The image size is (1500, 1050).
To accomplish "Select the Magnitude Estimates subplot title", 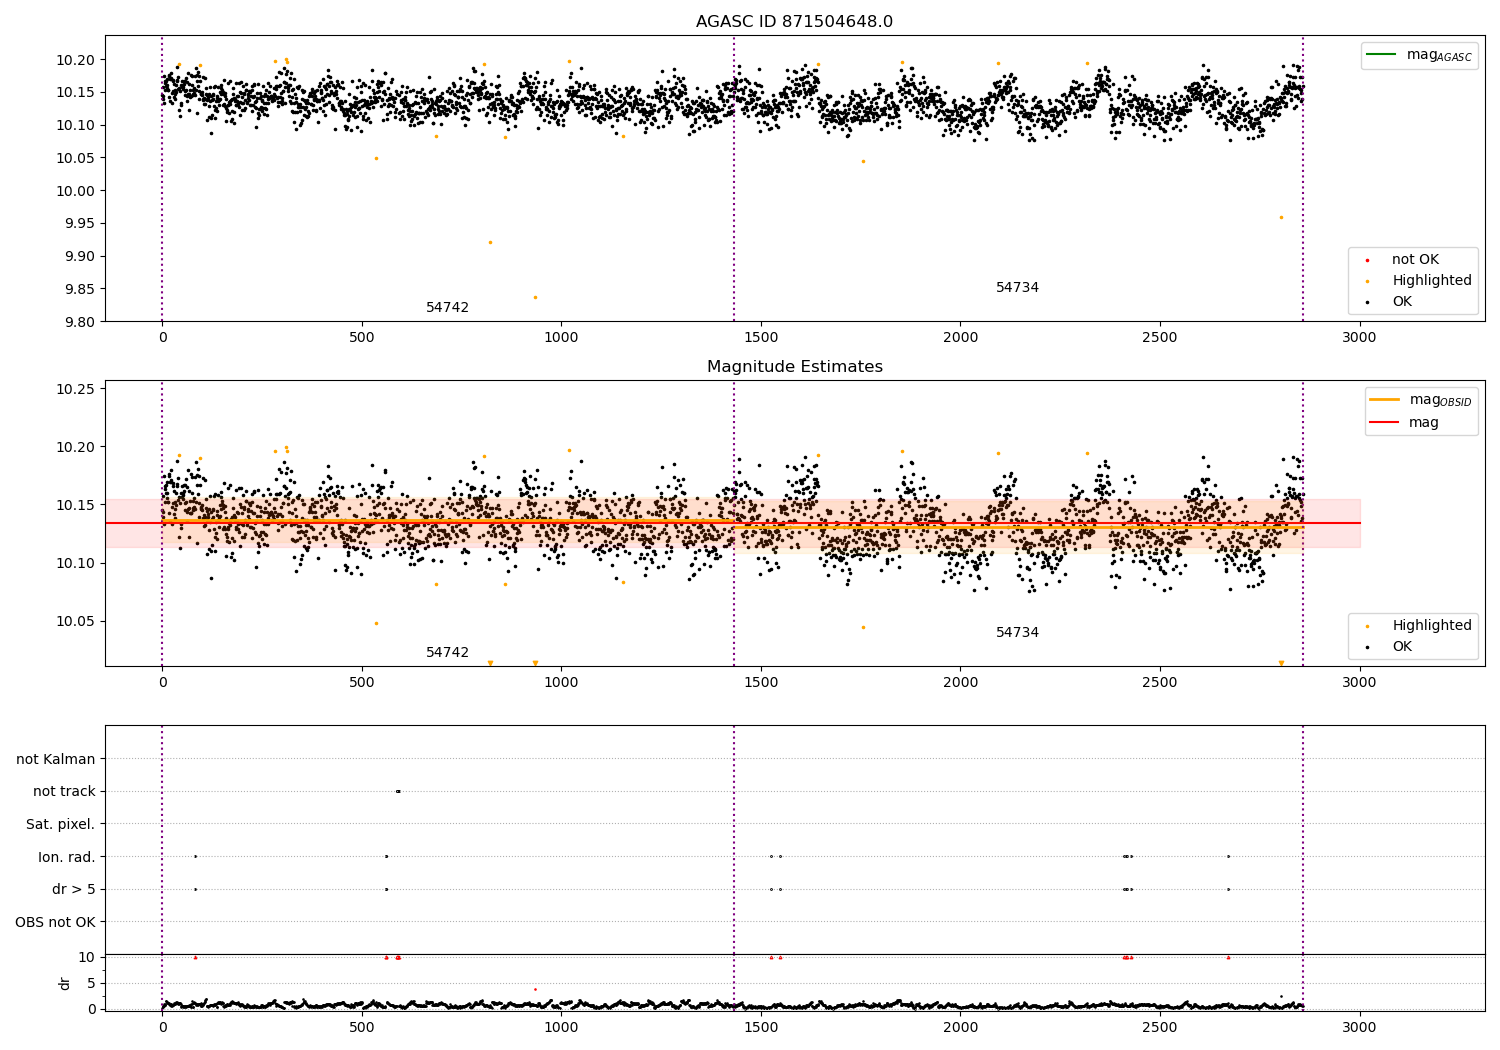I will pos(794,367).
